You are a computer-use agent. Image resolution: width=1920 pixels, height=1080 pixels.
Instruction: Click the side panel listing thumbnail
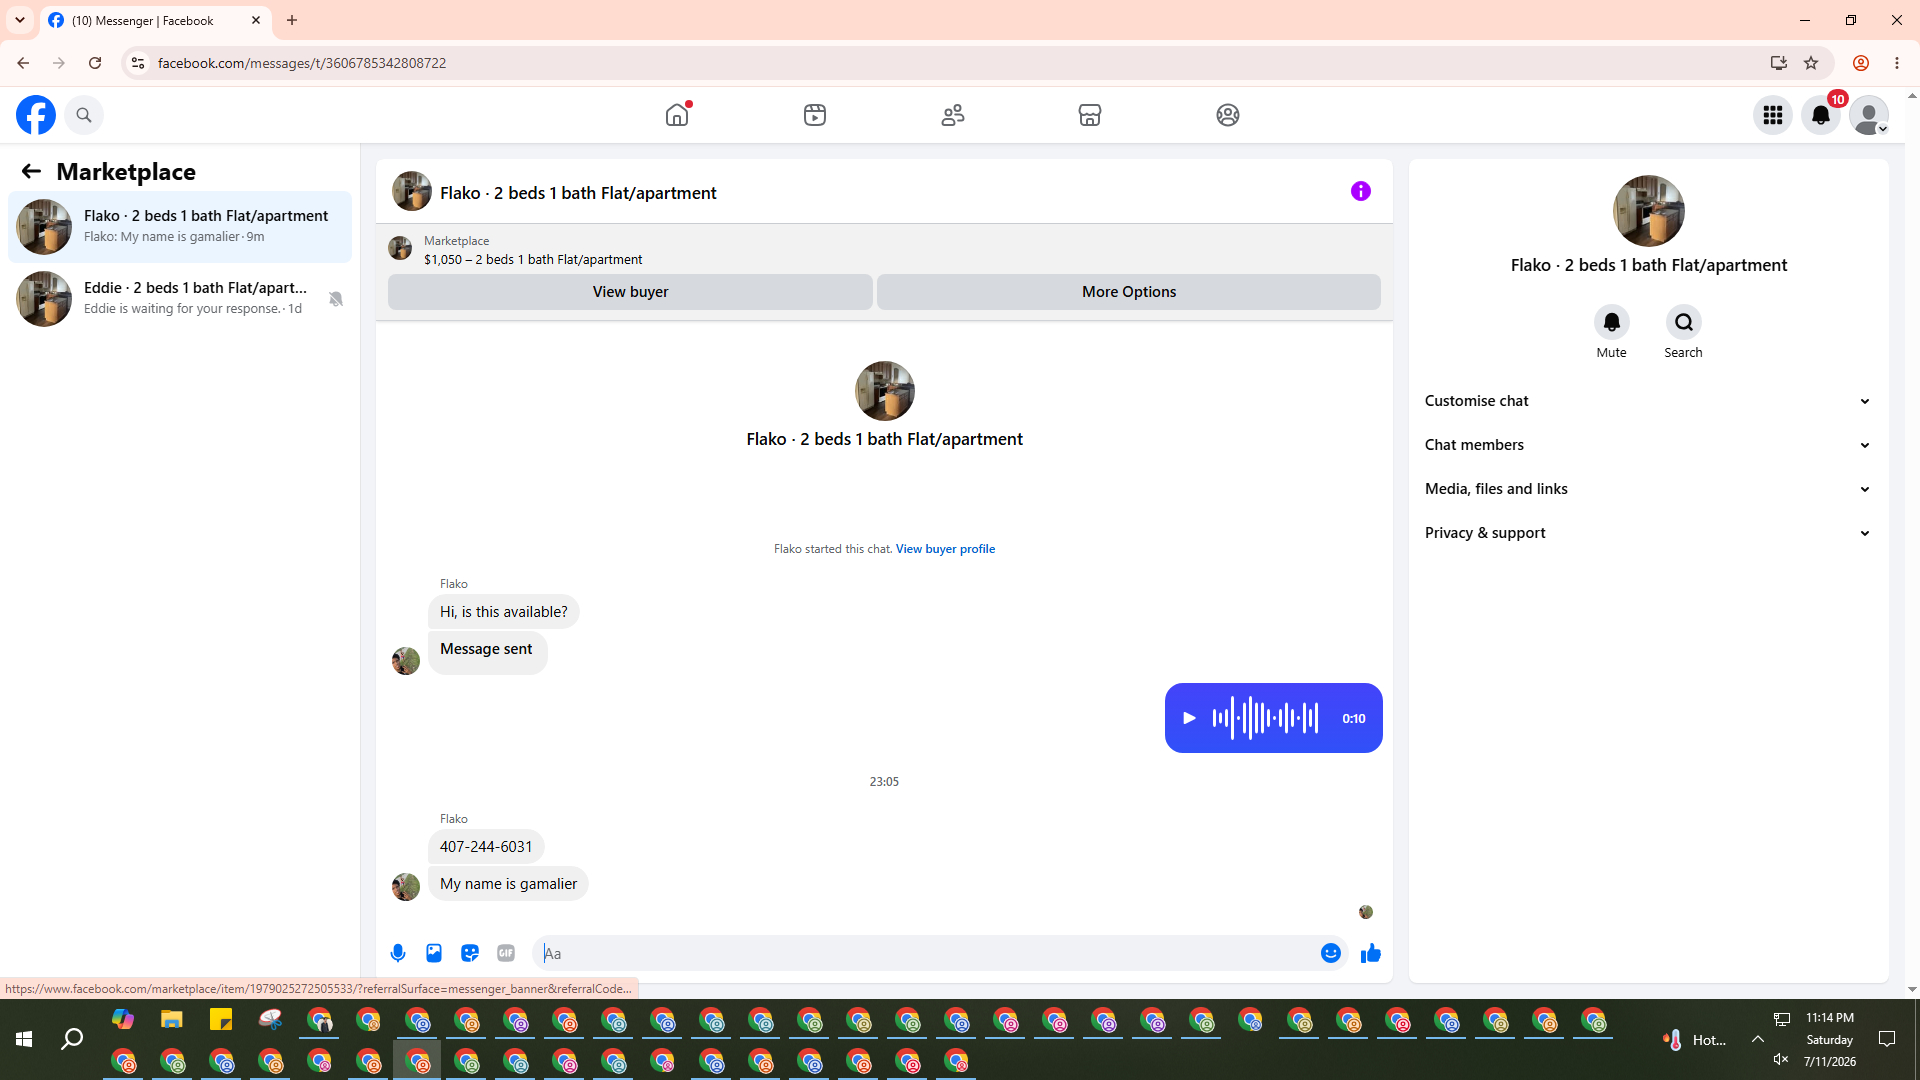pos(1649,211)
